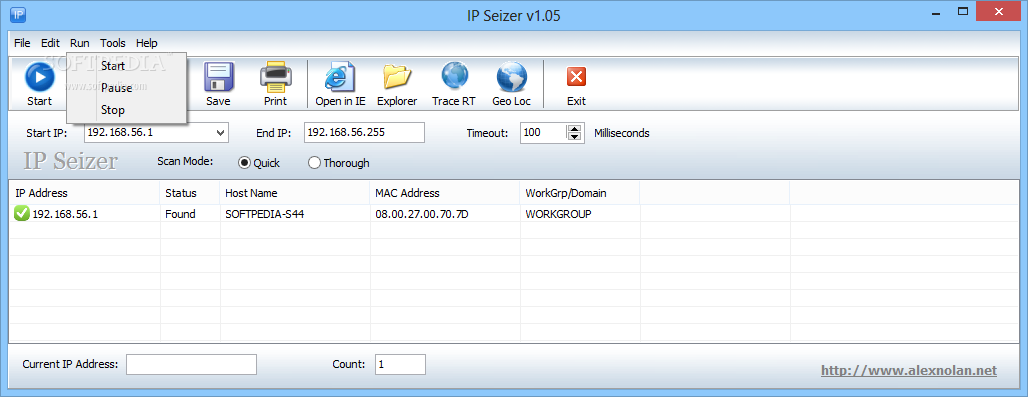Click the Current IP Address box
The width and height of the screenshot is (1028, 397).
coord(191,364)
